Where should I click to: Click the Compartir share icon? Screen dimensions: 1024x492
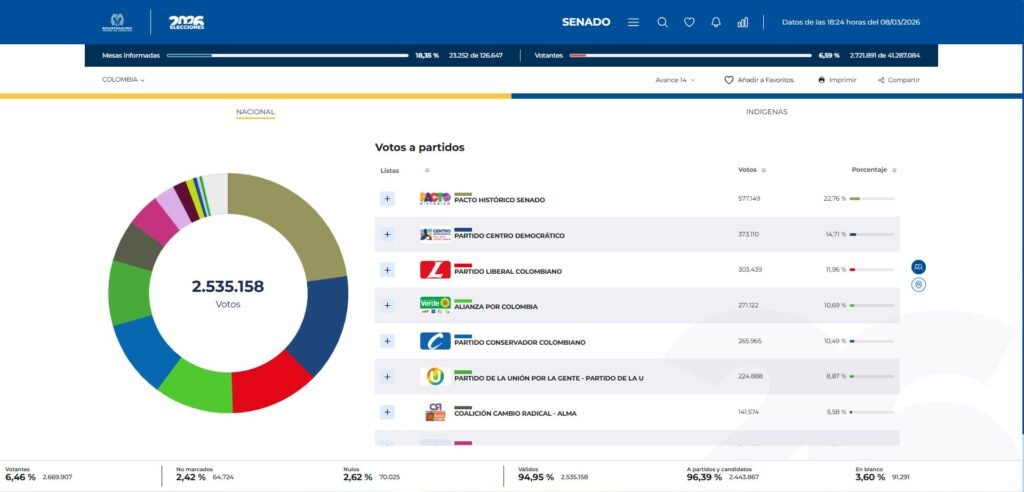(881, 80)
